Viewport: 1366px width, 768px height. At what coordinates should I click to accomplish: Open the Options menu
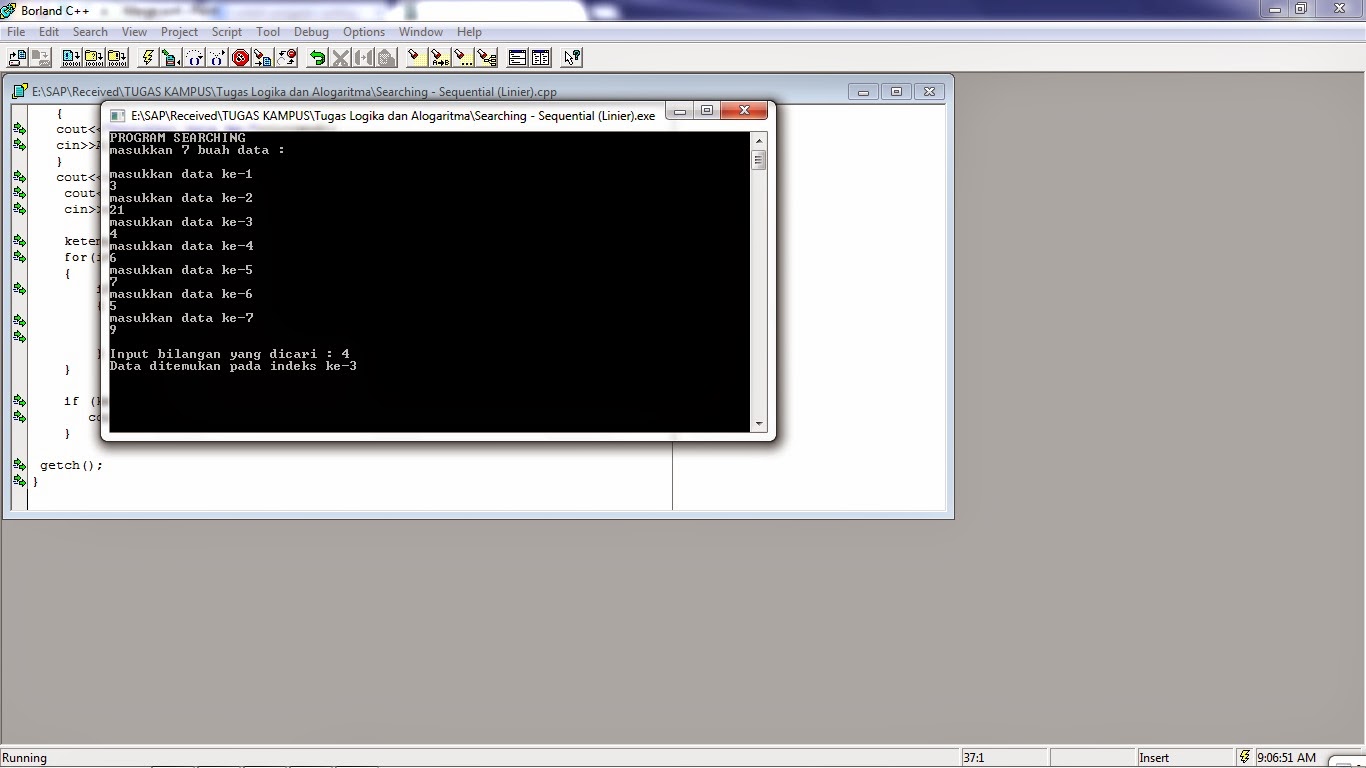[363, 31]
